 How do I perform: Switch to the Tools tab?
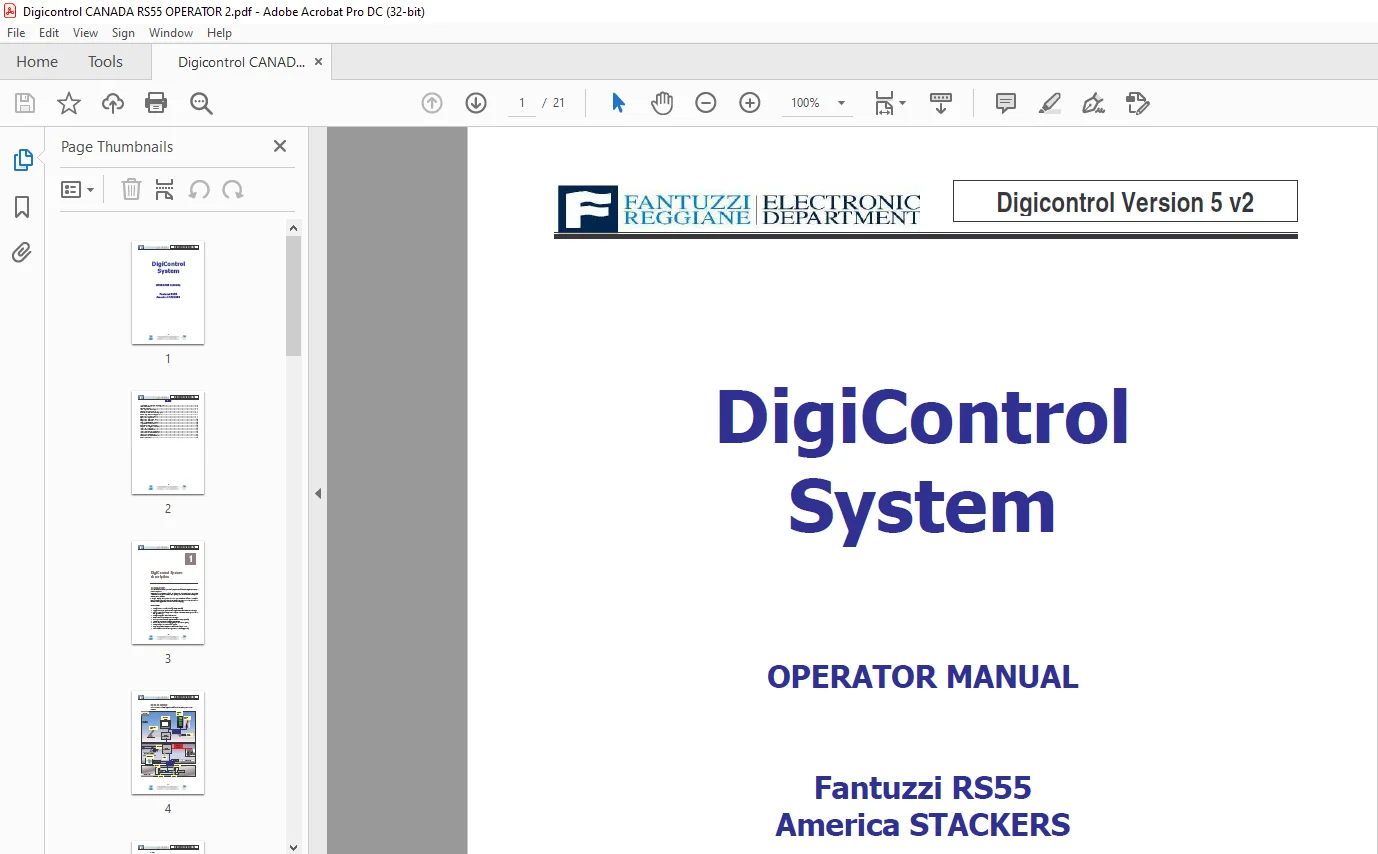[x=105, y=62]
